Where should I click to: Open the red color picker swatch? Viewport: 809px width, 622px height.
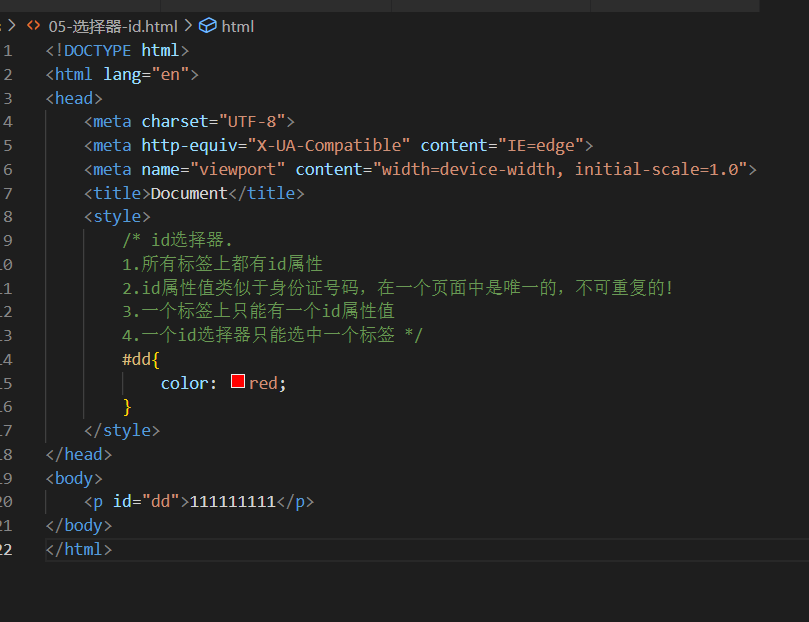click(238, 382)
